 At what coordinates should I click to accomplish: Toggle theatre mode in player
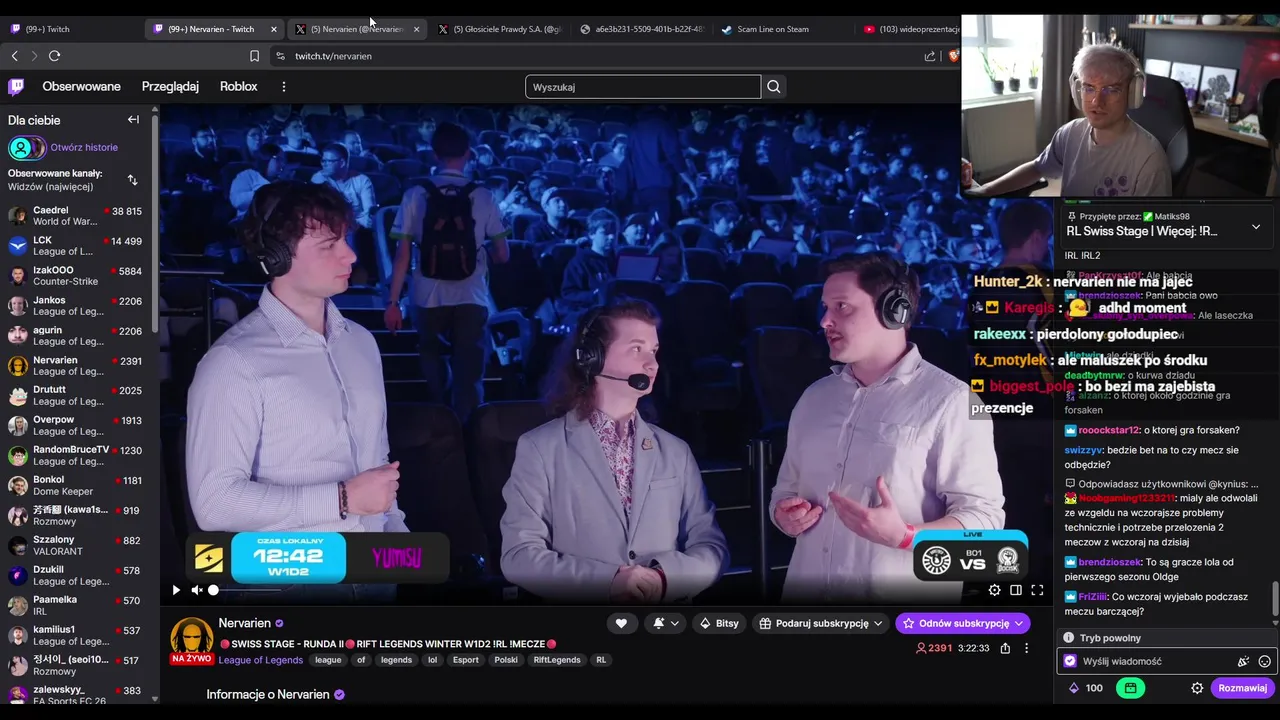click(x=1016, y=590)
